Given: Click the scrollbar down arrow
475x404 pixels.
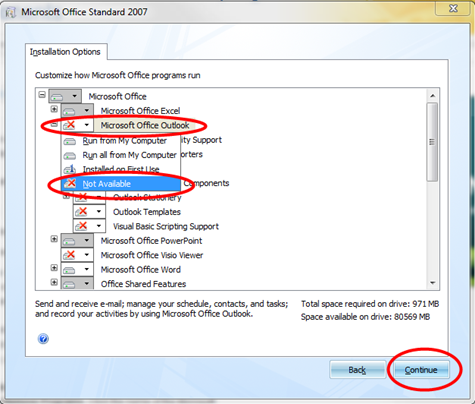Looking at the screenshot, I should (x=433, y=283).
